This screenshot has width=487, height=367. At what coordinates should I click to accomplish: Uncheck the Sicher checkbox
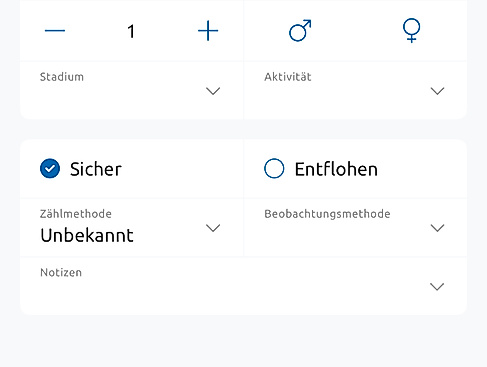click(x=50, y=168)
